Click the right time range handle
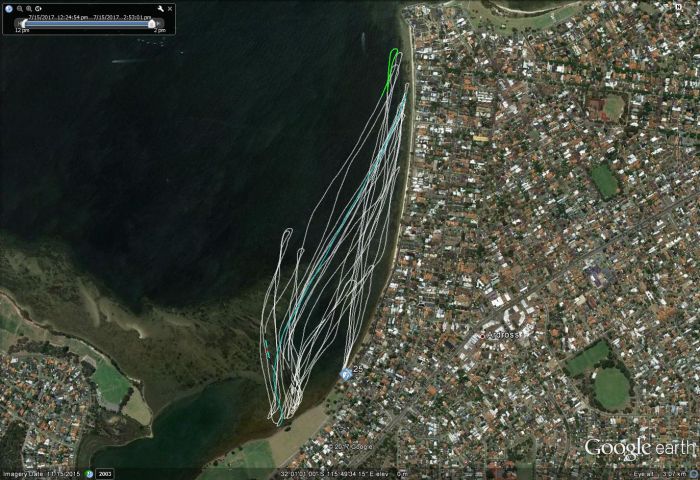Screen dimensions: 700x480 [x=152, y=24]
